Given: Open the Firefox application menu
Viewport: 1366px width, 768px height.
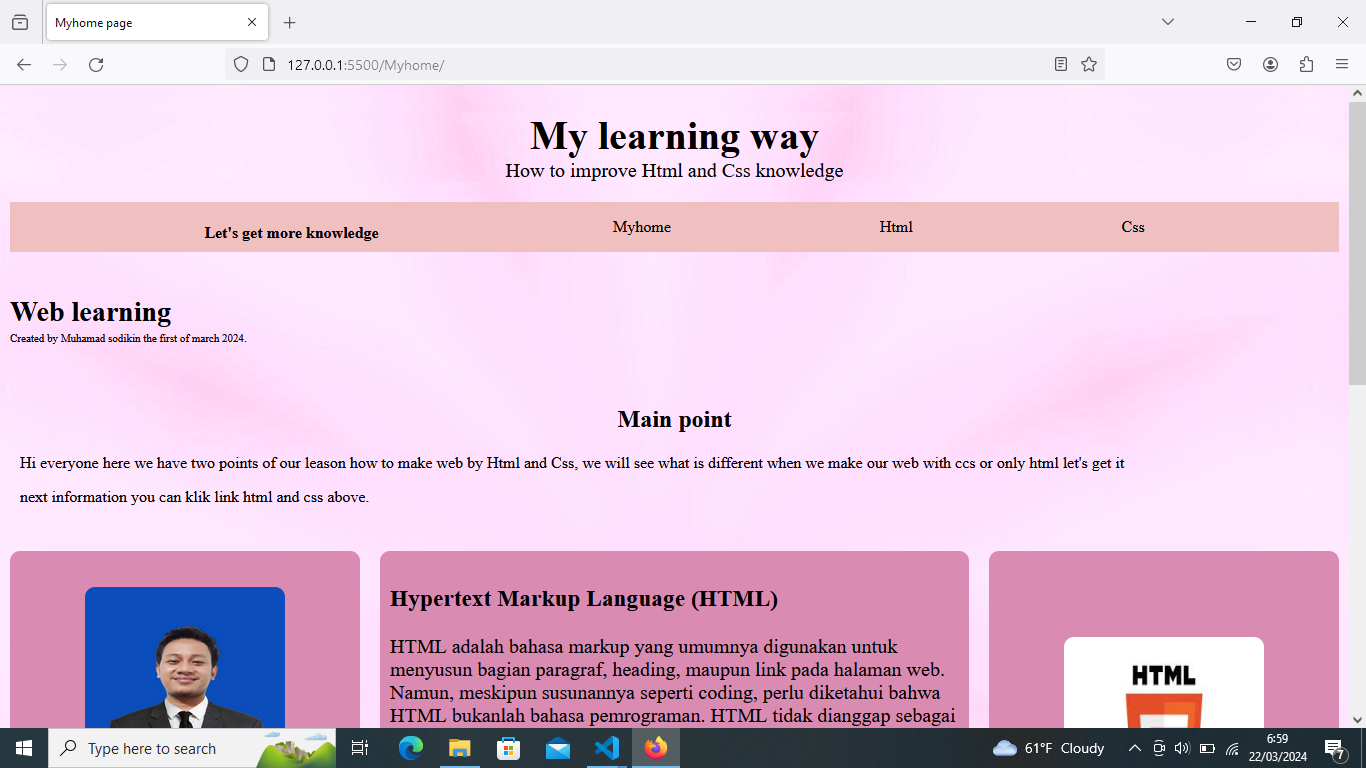Looking at the screenshot, I should tap(1342, 65).
